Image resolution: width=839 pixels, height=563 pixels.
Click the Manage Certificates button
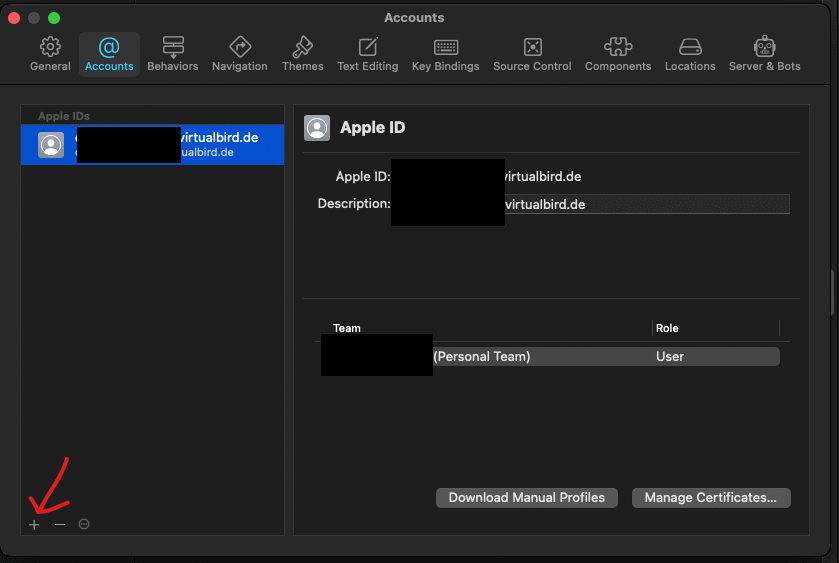coord(711,498)
